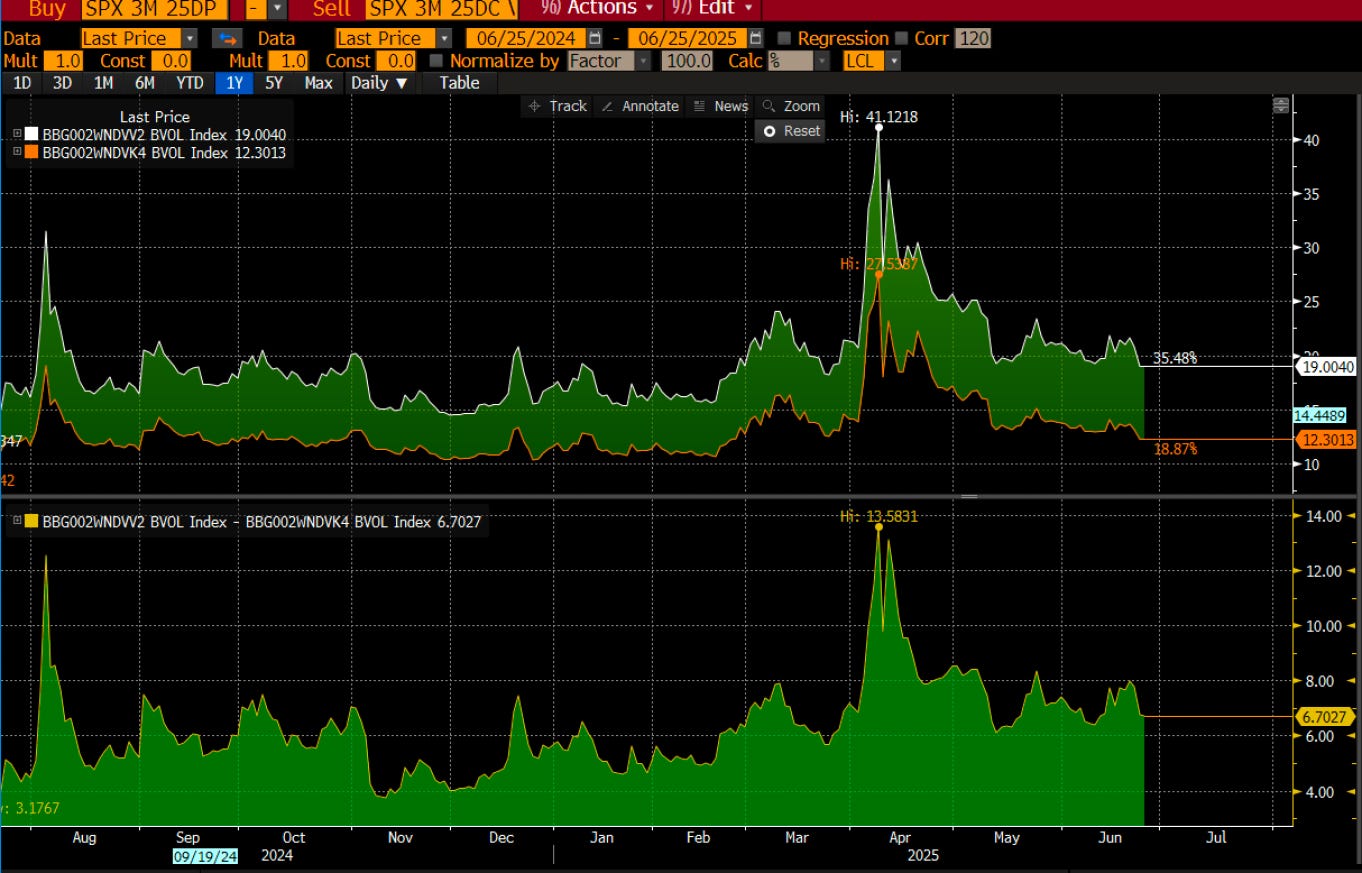Screen dimensions: 1362x873
Task: Click the Last Price legend header
Action: click(155, 117)
